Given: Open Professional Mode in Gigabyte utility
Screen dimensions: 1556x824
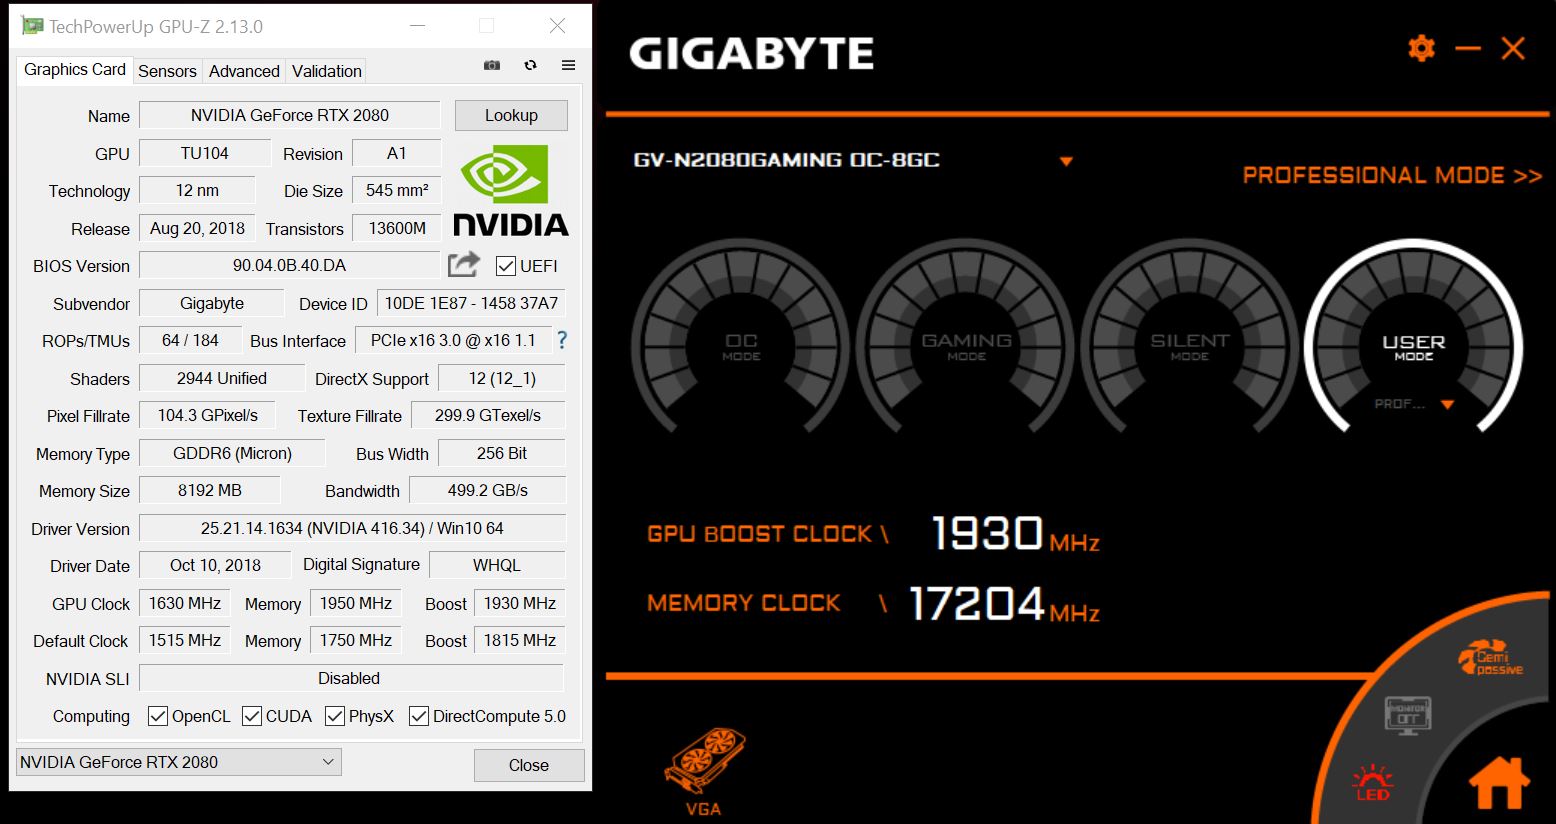Looking at the screenshot, I should click(x=1392, y=176).
